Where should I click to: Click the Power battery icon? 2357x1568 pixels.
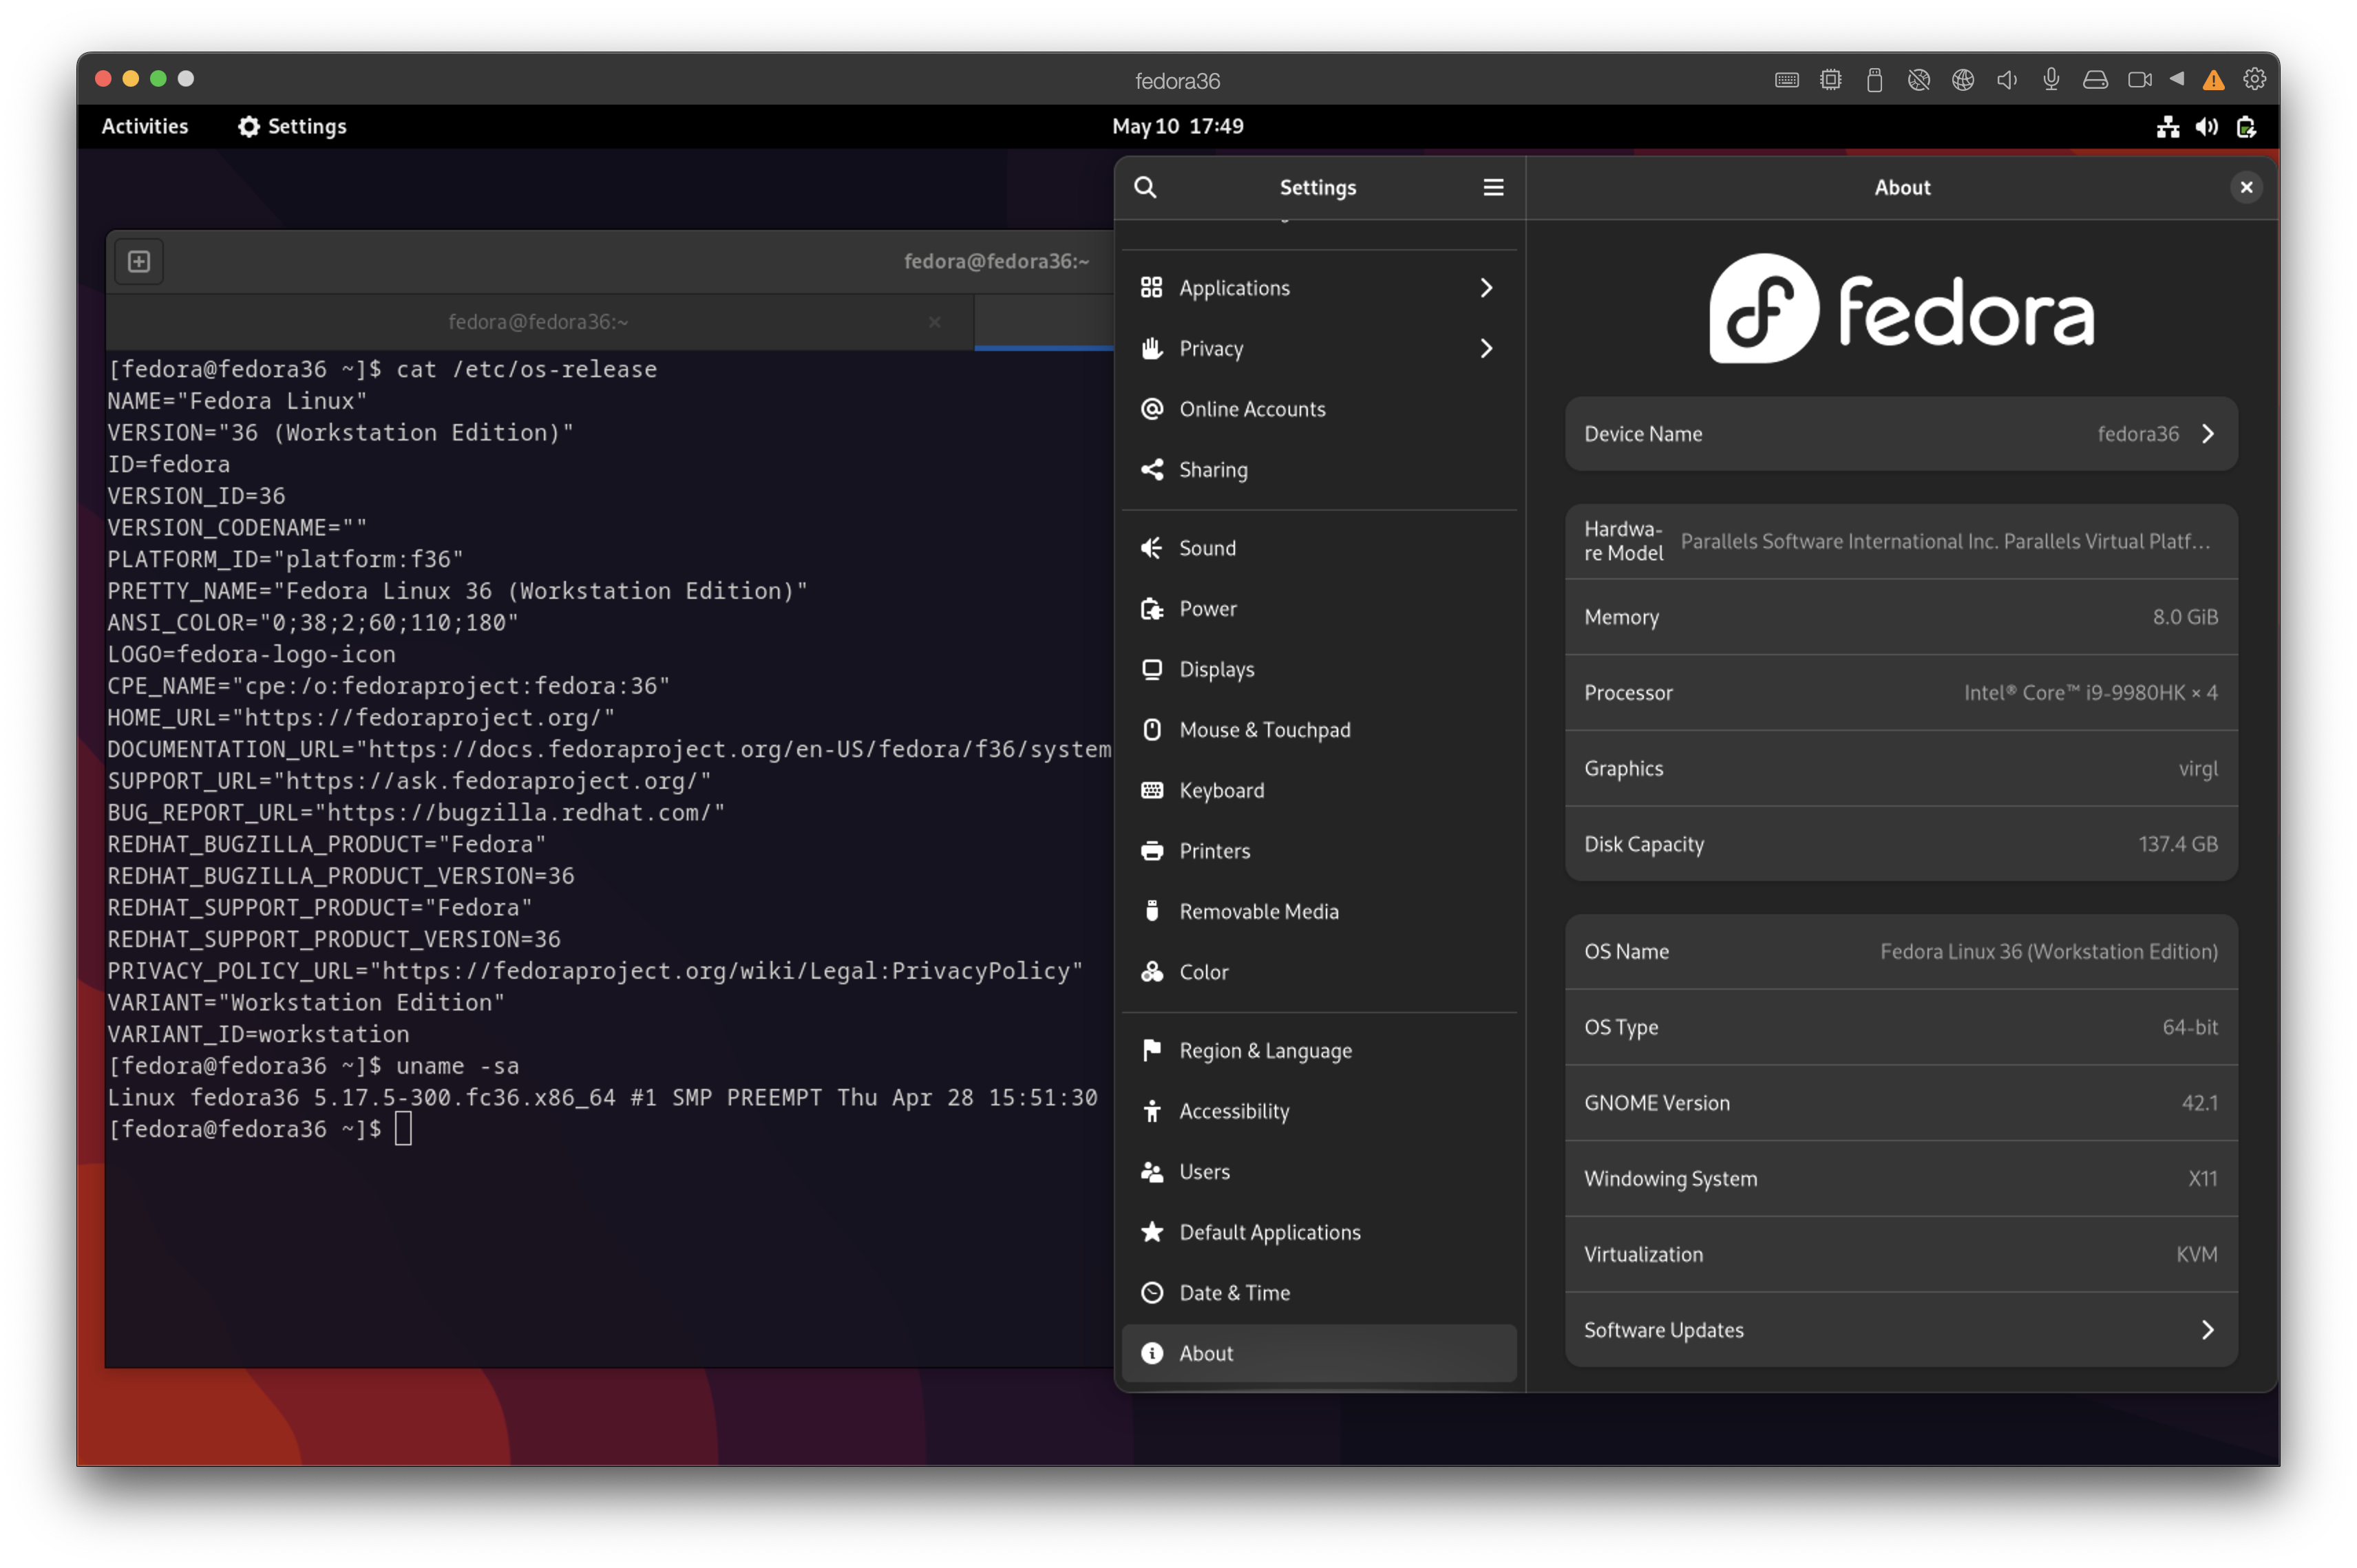(1151, 609)
